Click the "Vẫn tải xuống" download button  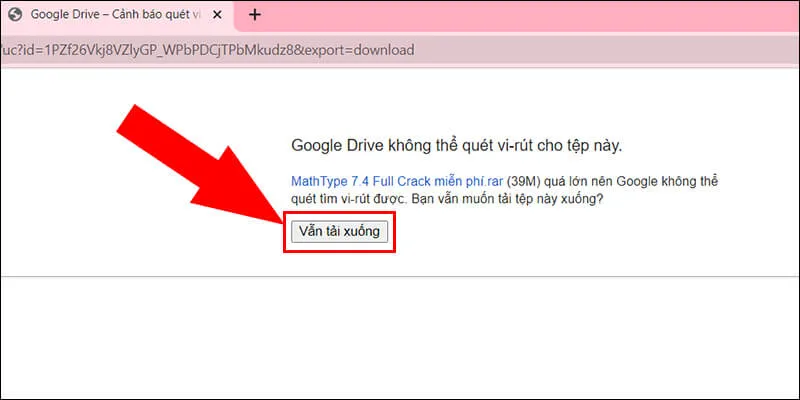click(339, 232)
